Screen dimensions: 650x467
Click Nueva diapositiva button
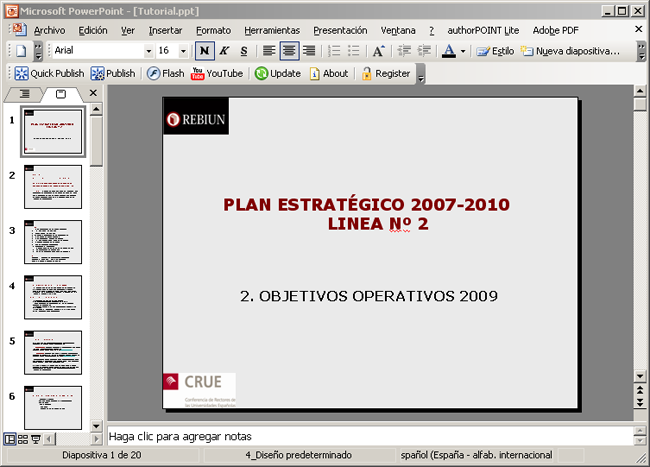(x=570, y=51)
